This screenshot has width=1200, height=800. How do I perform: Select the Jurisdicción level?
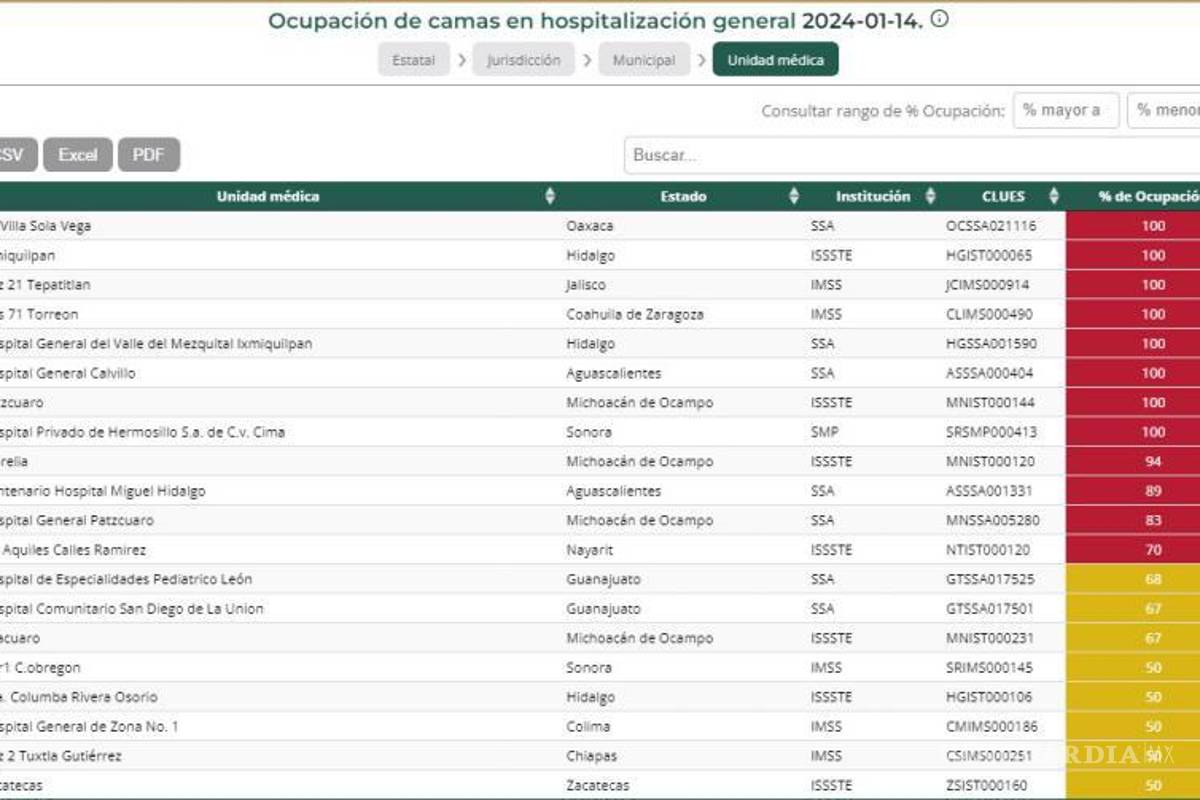524,59
